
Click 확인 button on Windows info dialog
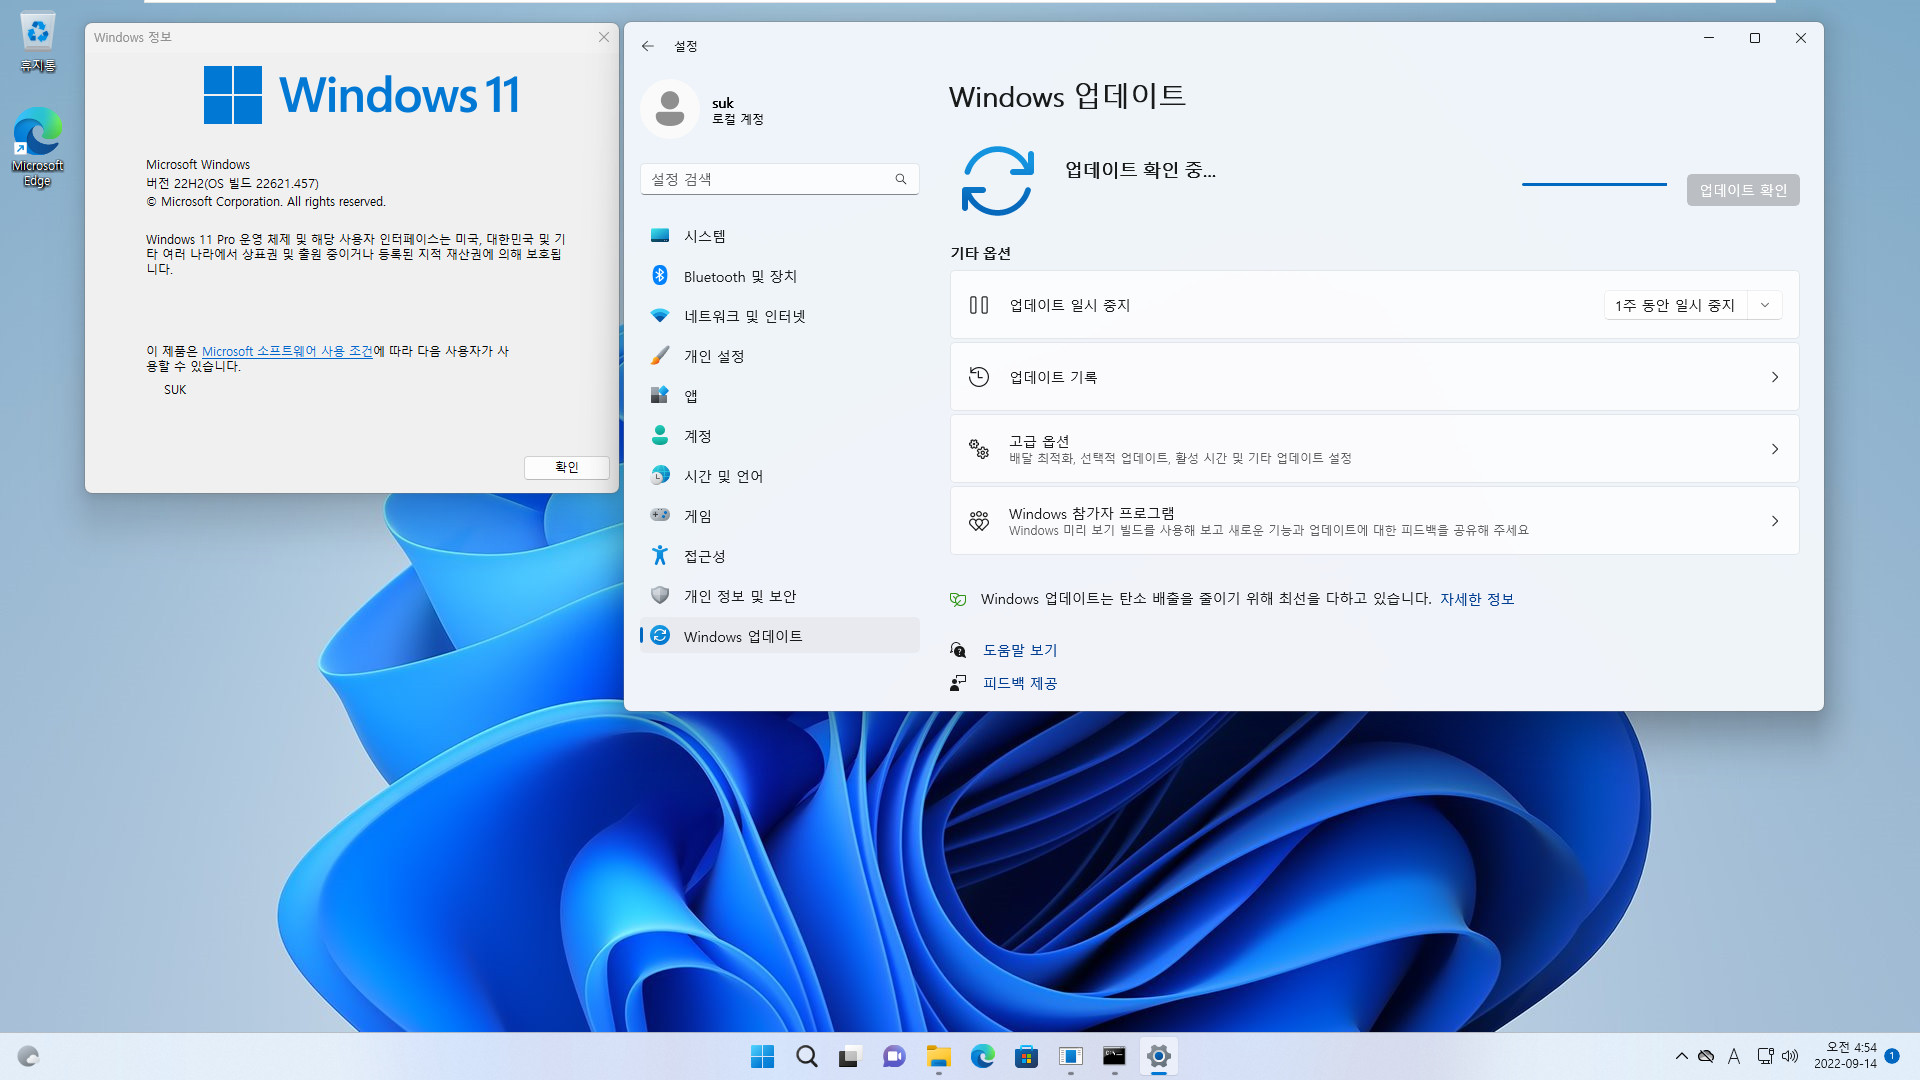click(x=566, y=467)
